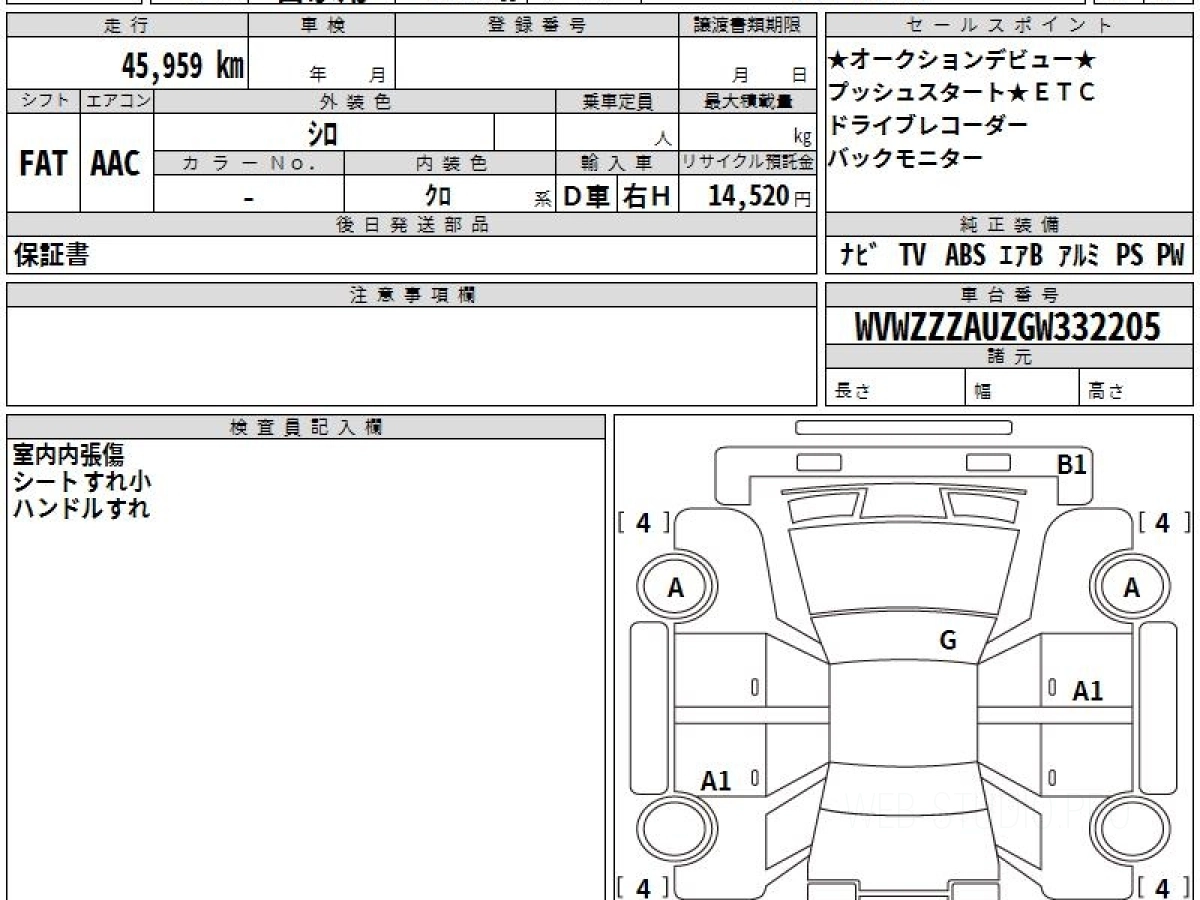This screenshot has width=1200, height=900.
Task: Select the interior color value クロ
Action: click(438, 196)
